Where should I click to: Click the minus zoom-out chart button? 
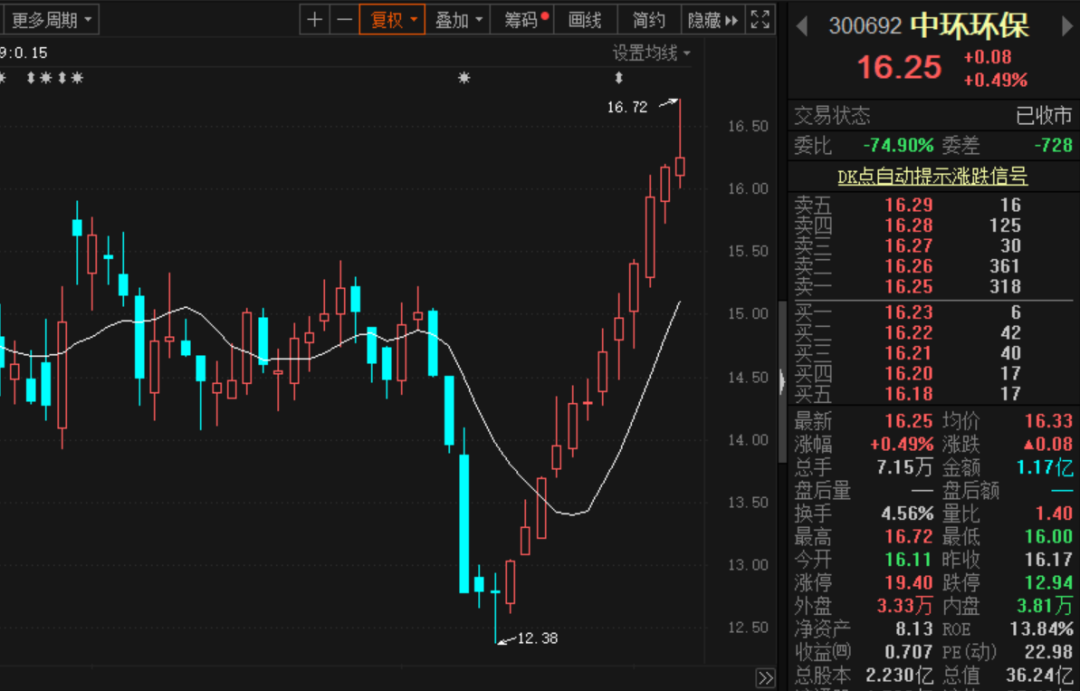click(344, 19)
